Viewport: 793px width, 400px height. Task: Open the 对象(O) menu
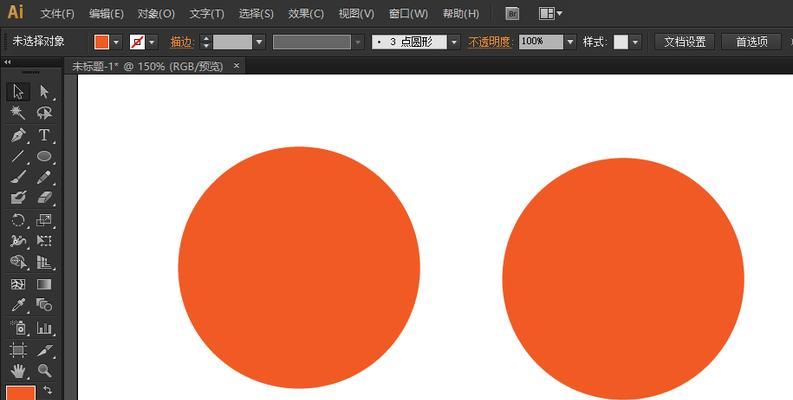coord(156,14)
